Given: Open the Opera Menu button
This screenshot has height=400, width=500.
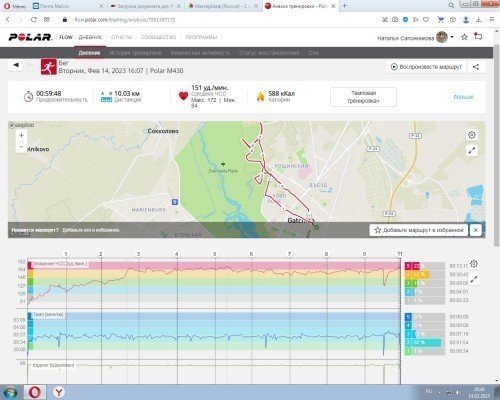Looking at the screenshot, I should (x=14, y=6).
